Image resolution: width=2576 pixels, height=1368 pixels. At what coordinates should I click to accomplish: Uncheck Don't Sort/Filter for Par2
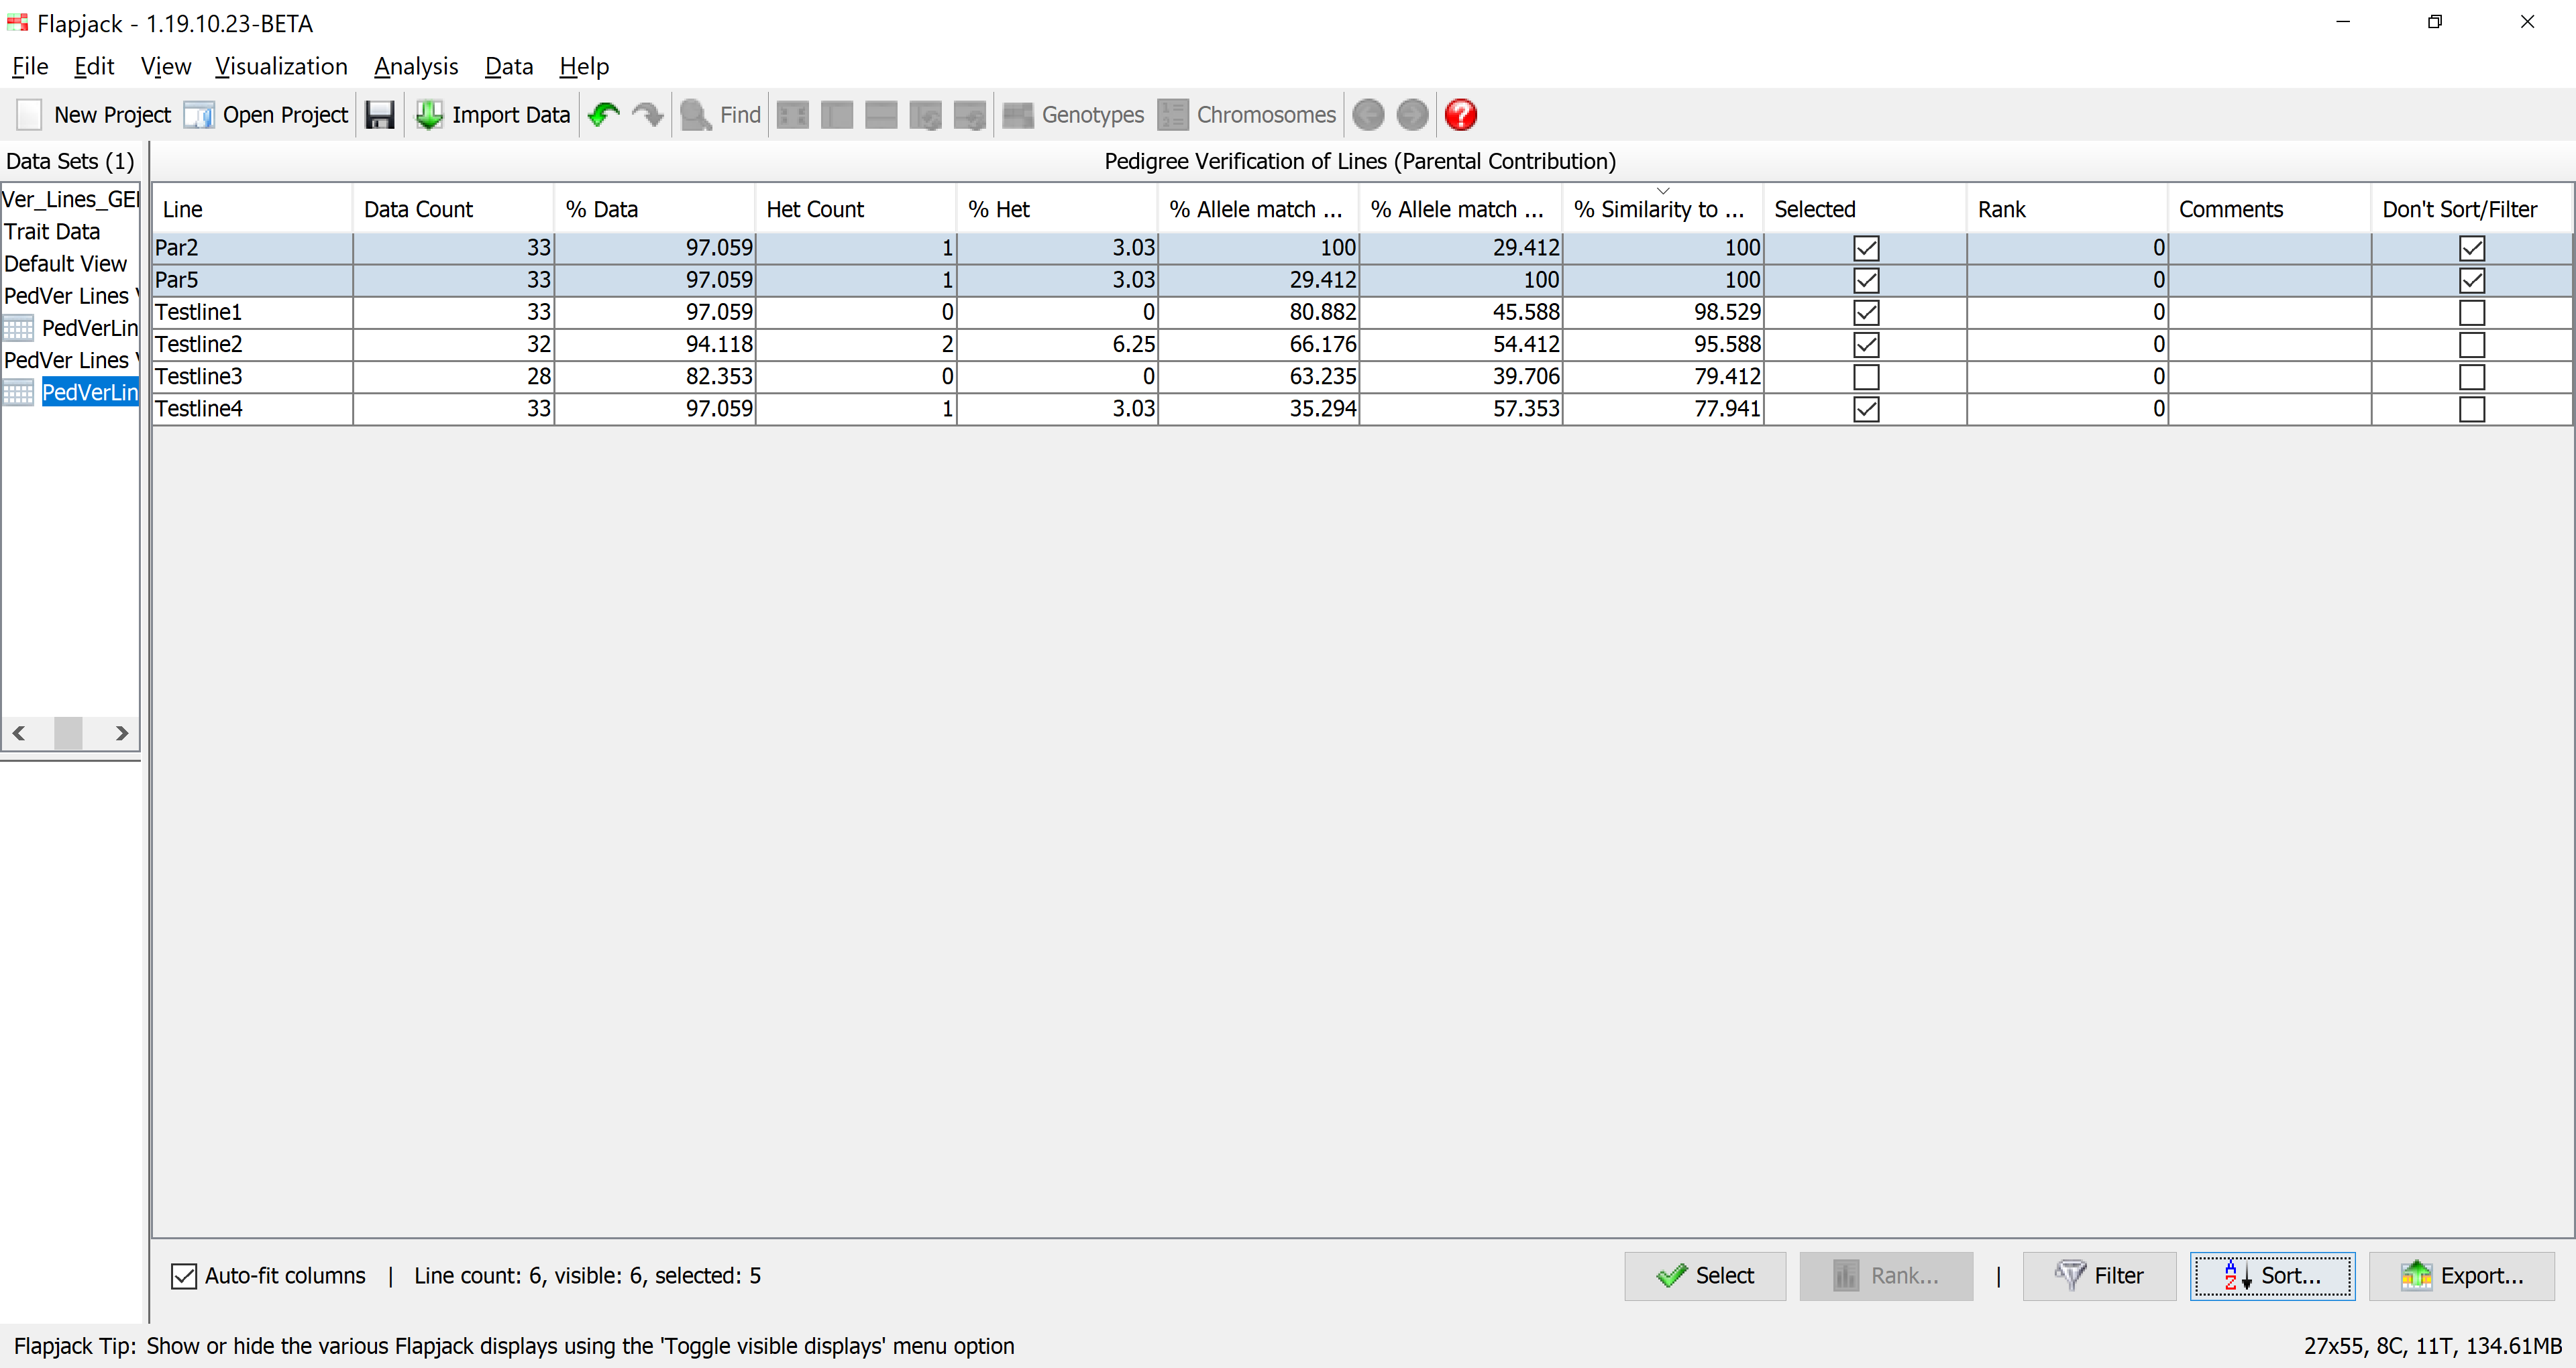2472,248
